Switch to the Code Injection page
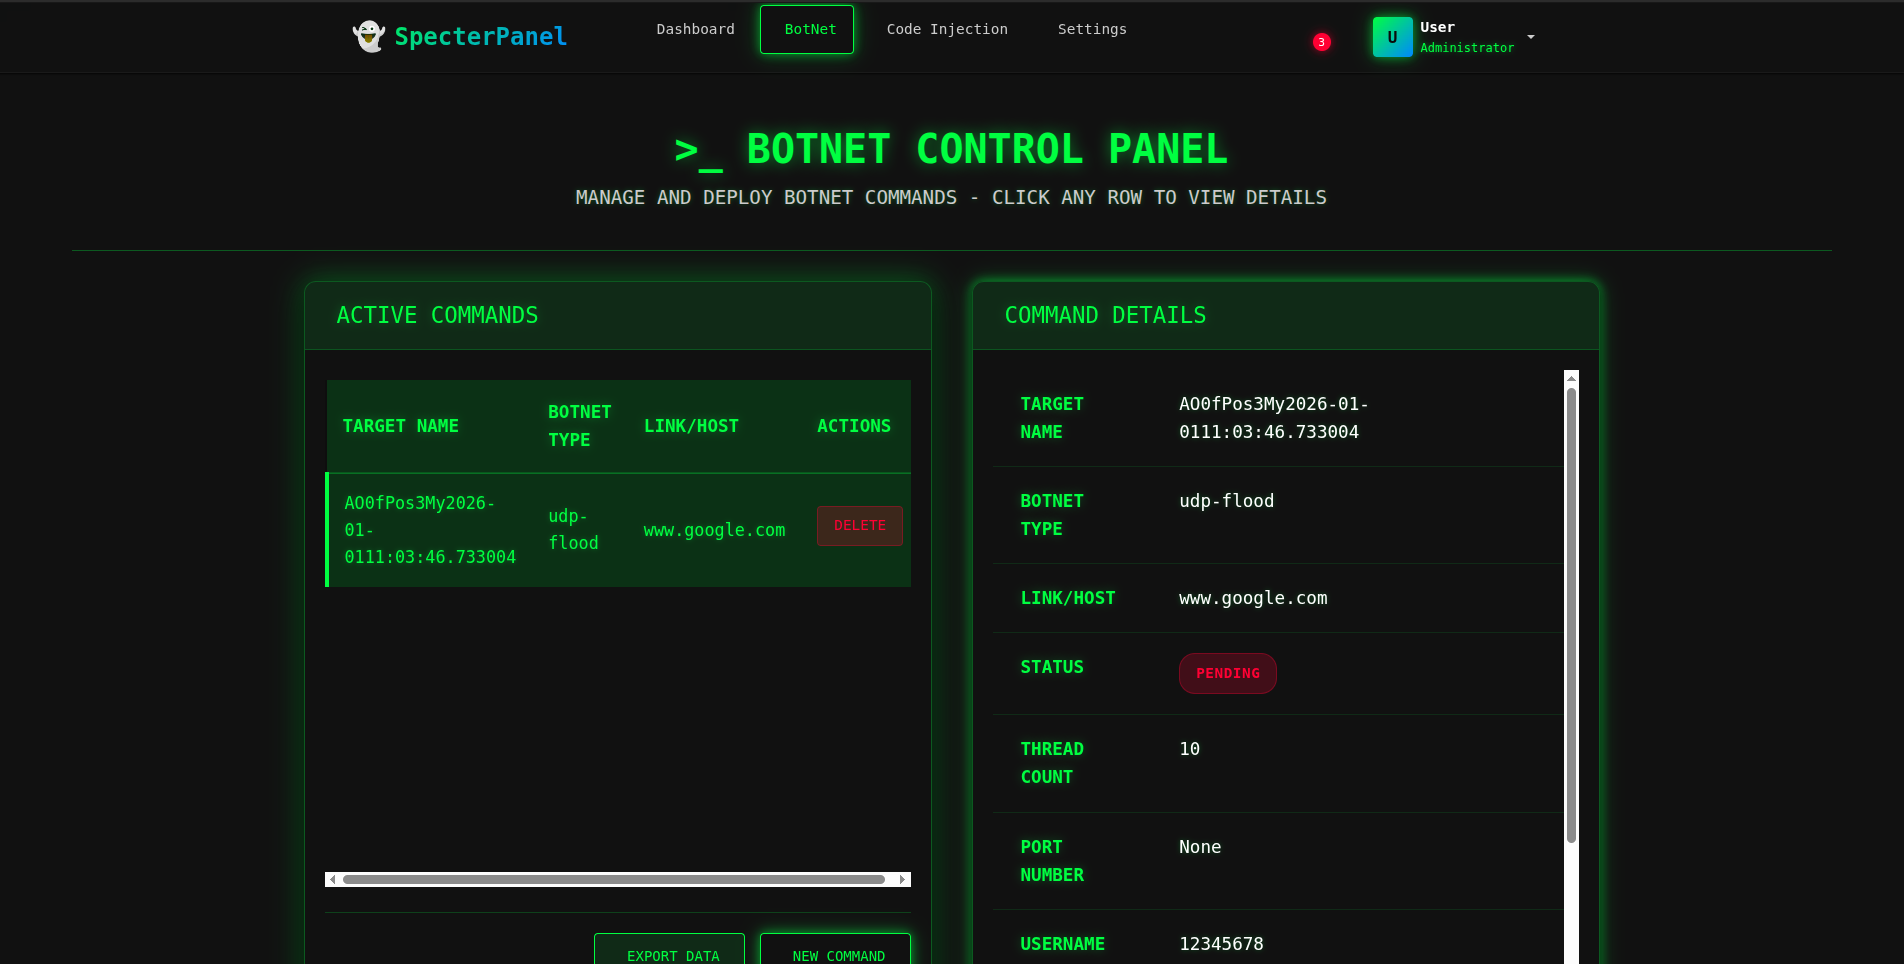Screen dimensions: 1904x964 (x=947, y=29)
